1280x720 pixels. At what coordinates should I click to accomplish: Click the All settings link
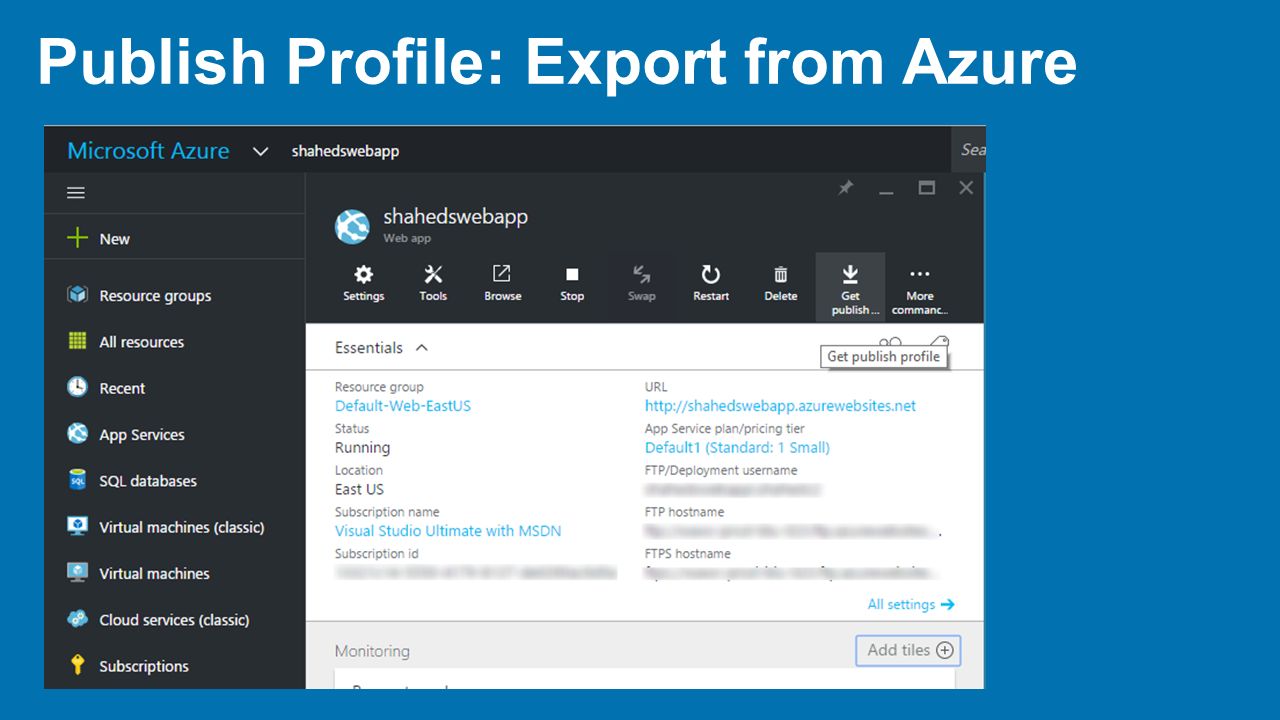[x=911, y=604]
